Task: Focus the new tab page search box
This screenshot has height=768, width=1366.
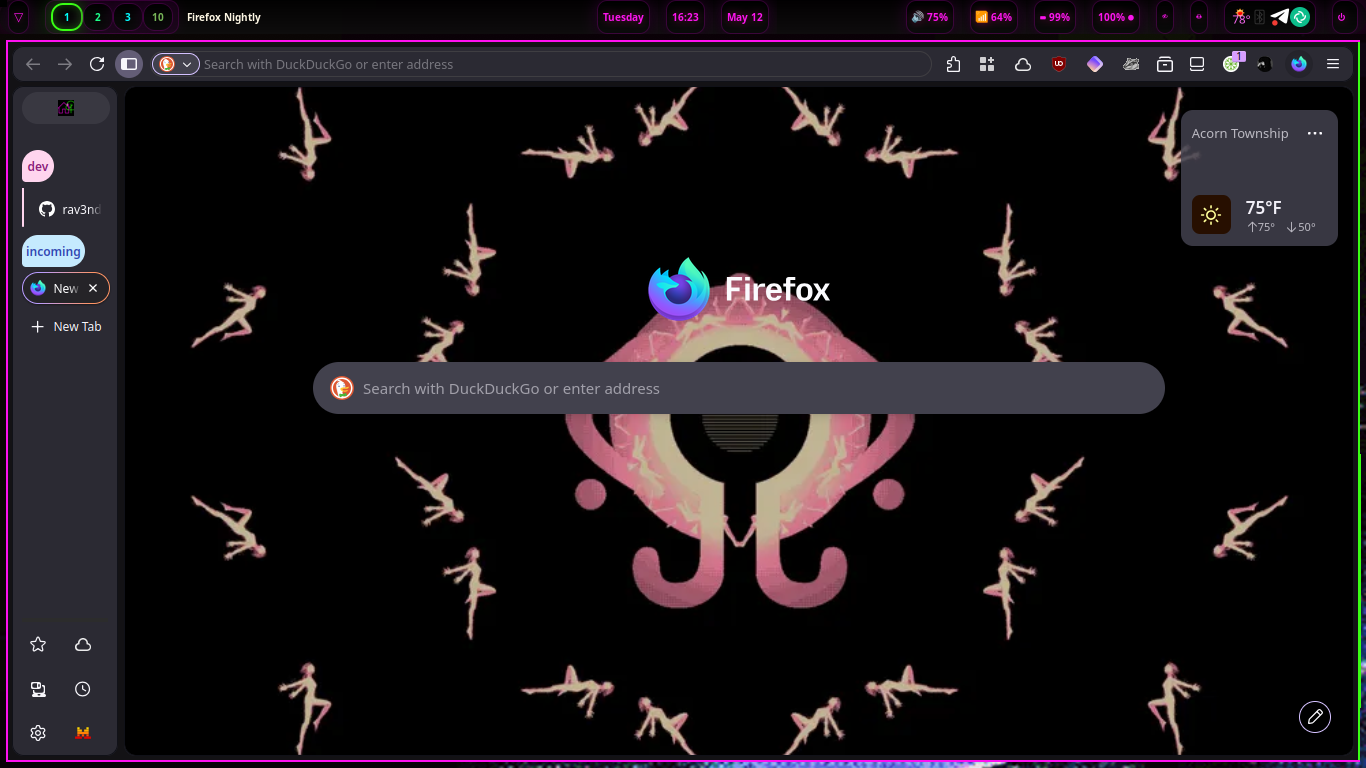Action: pyautogui.click(x=739, y=388)
